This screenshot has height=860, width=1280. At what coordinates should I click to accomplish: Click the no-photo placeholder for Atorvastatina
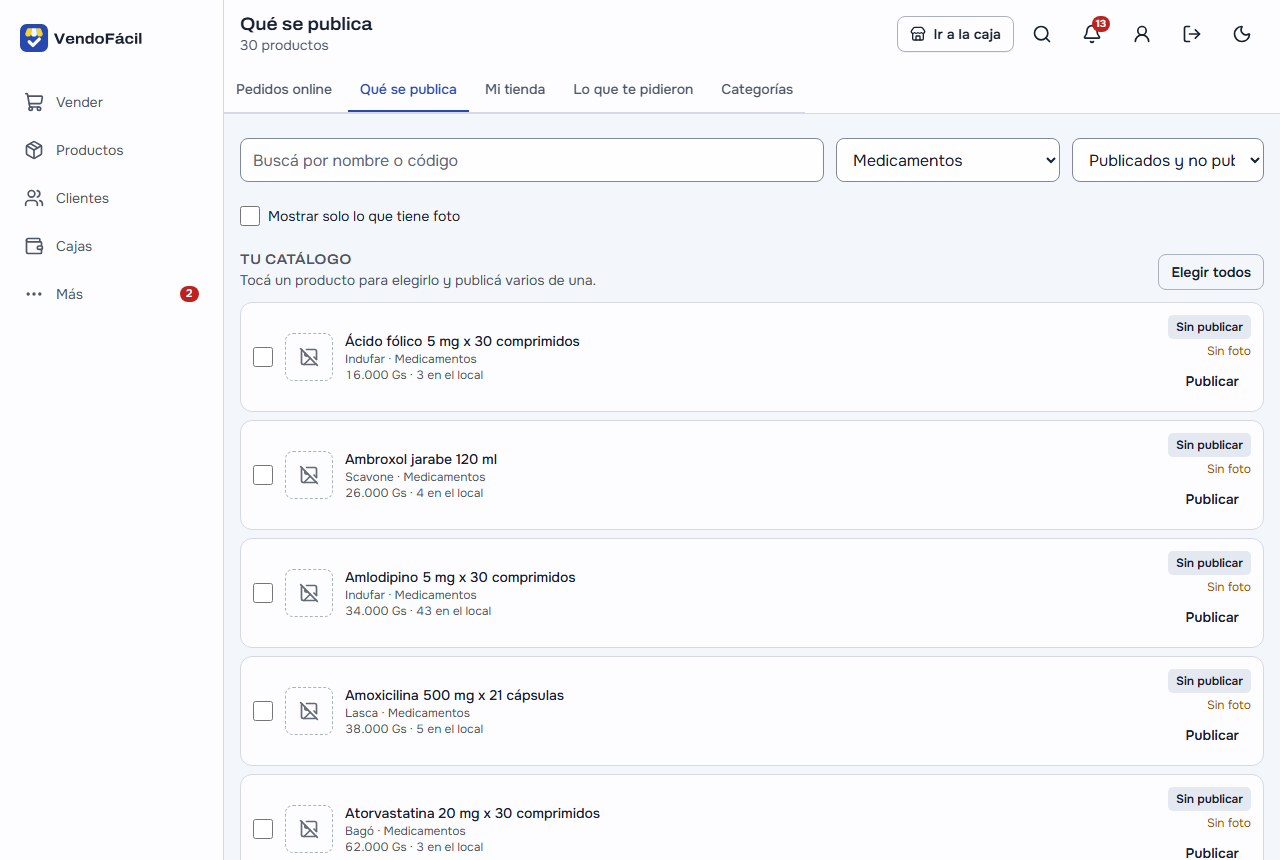(309, 829)
